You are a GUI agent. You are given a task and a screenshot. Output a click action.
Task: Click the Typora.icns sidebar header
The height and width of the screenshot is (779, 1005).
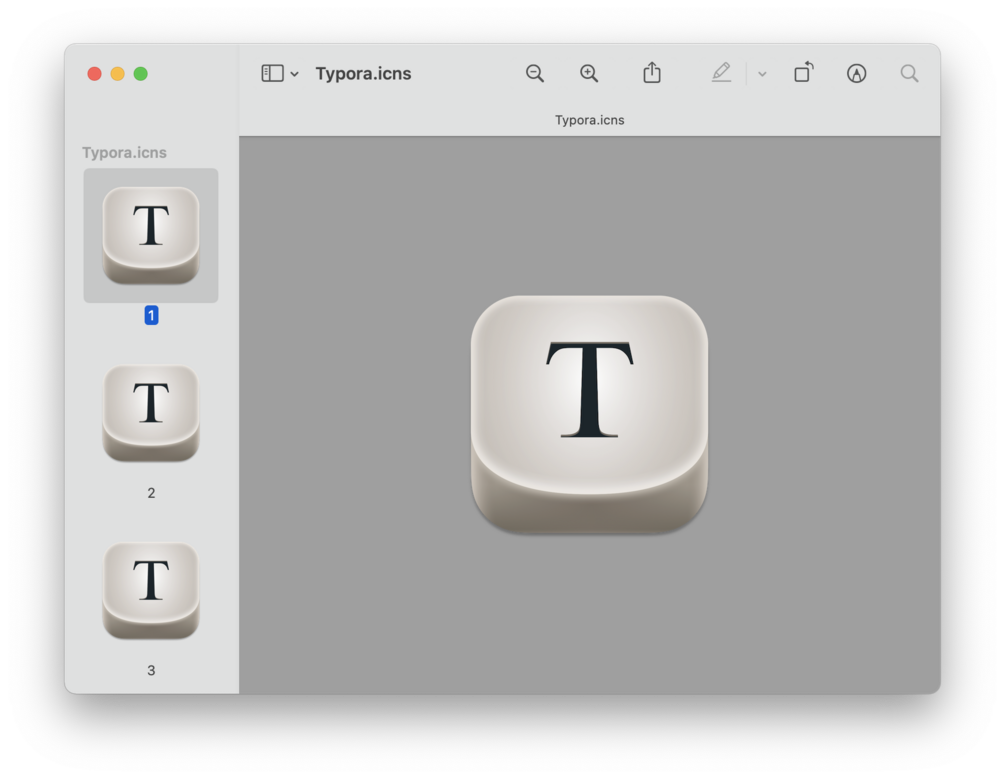coord(124,153)
